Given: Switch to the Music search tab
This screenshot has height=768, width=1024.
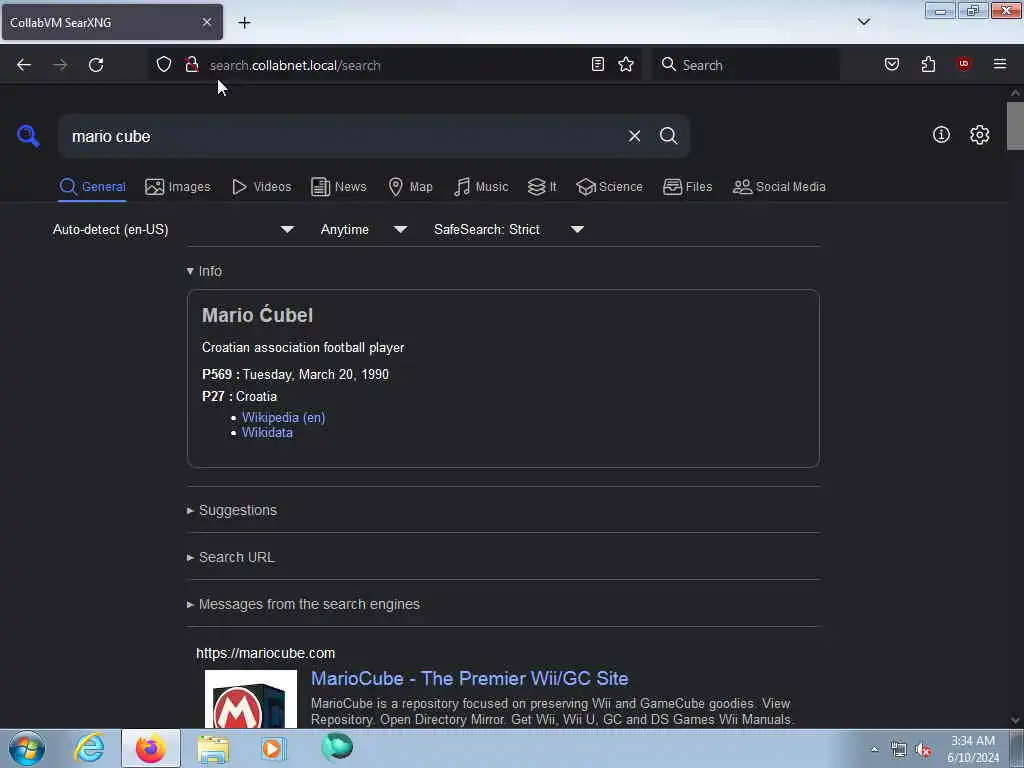Looking at the screenshot, I should coord(481,187).
